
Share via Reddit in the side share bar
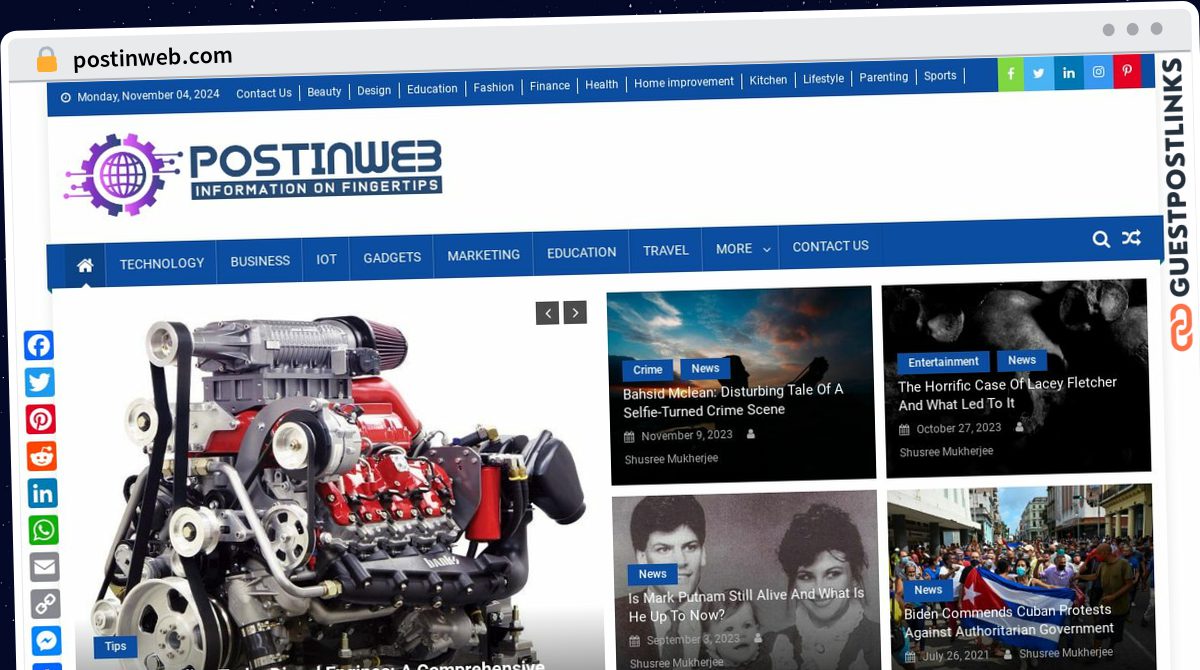[42, 457]
